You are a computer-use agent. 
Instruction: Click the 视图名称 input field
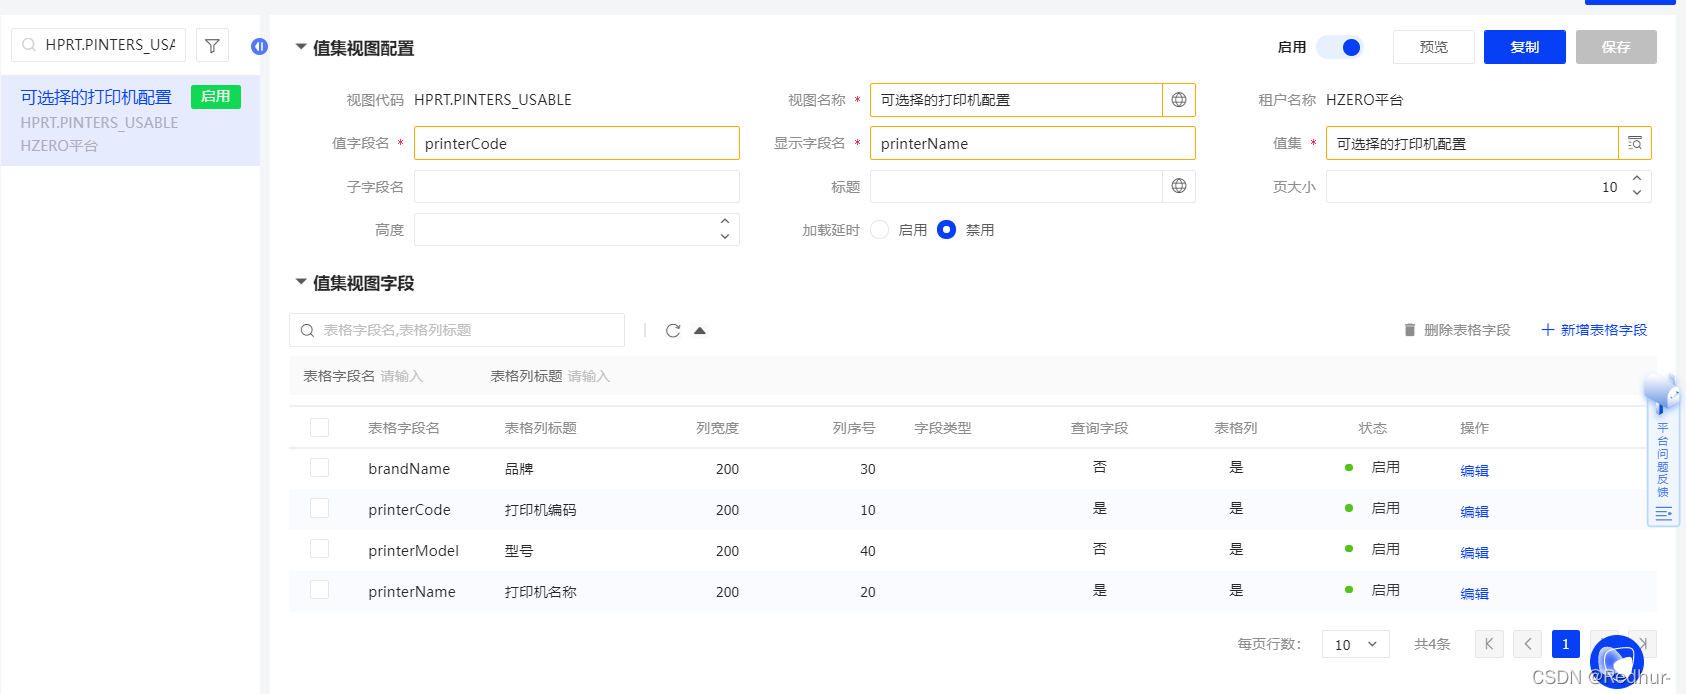(x=1016, y=100)
